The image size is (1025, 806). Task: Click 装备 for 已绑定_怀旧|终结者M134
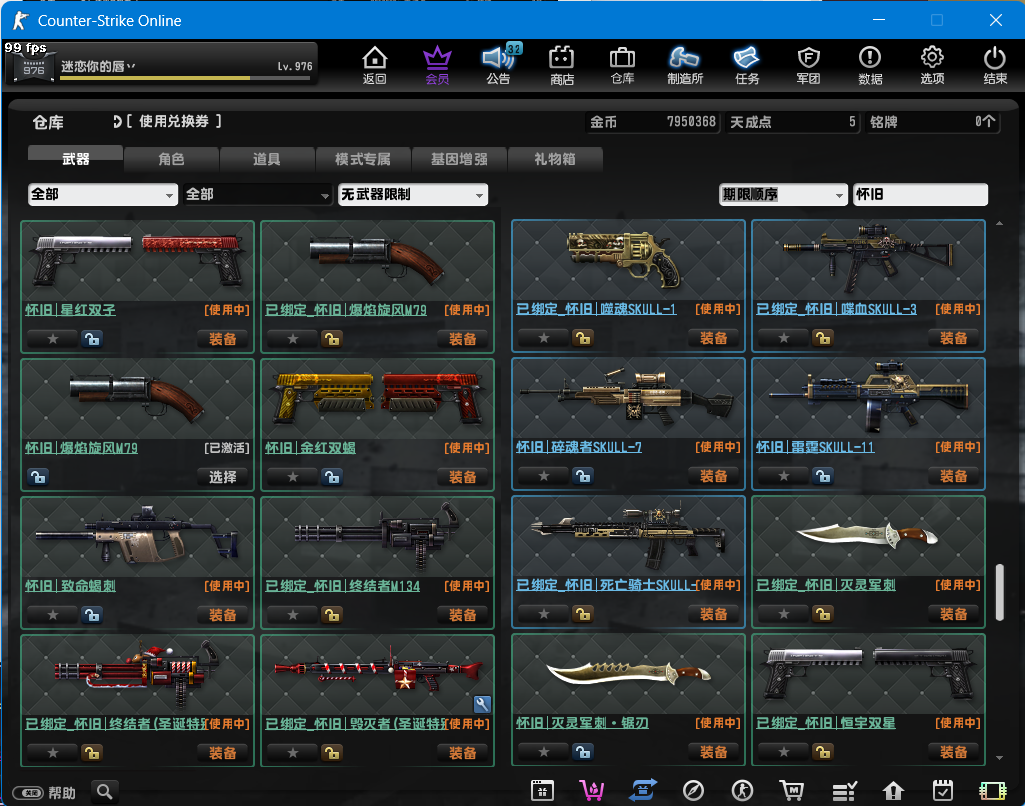(462, 614)
